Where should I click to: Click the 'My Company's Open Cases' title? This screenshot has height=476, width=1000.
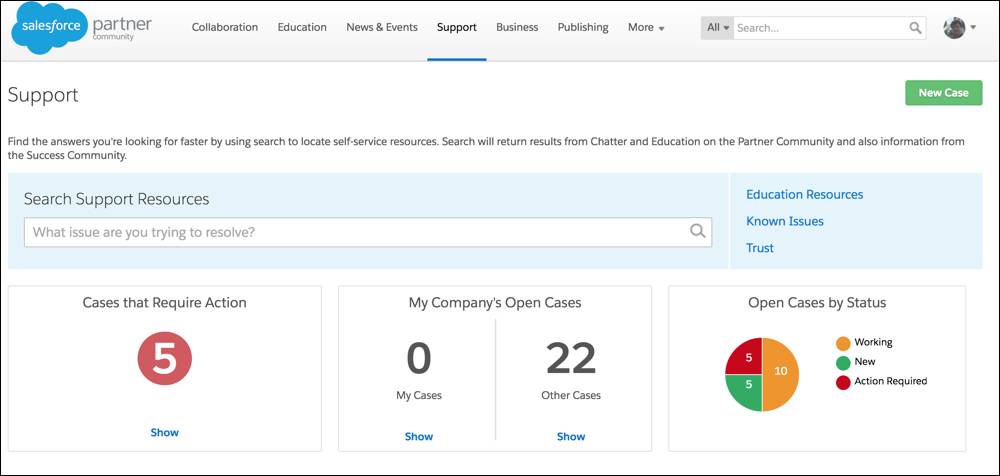[x=495, y=302]
